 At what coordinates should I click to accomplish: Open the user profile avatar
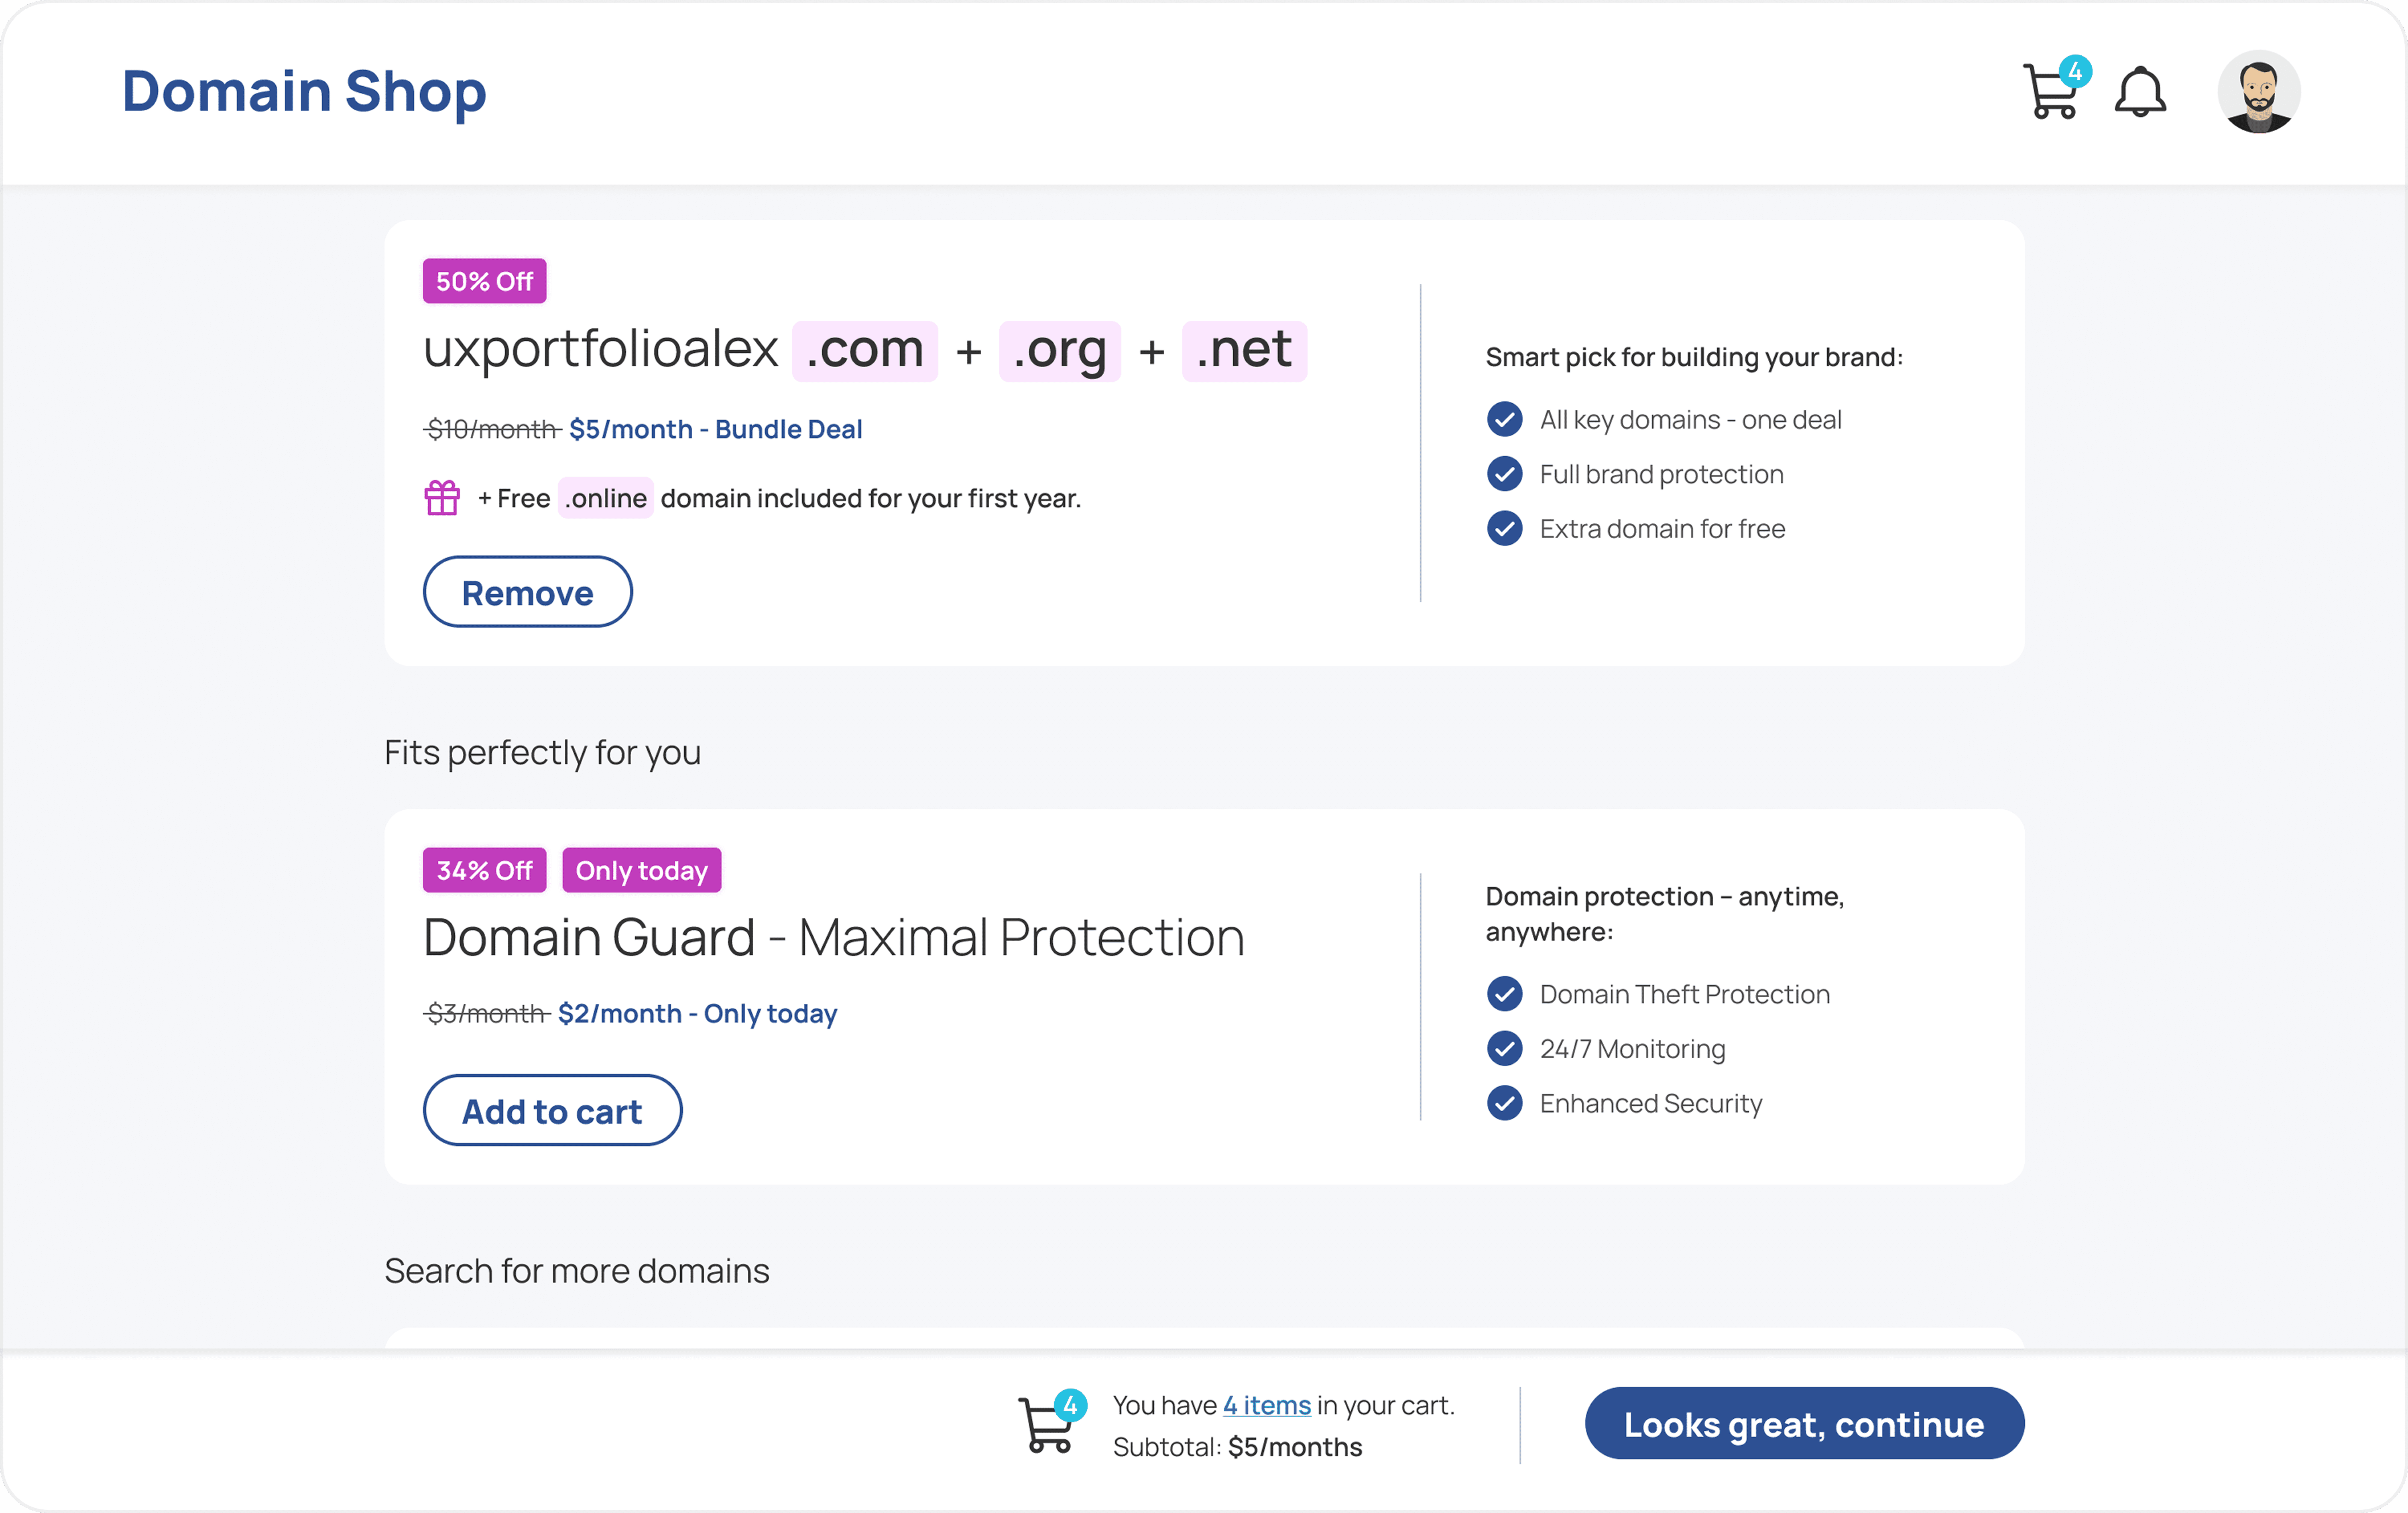coord(2259,91)
